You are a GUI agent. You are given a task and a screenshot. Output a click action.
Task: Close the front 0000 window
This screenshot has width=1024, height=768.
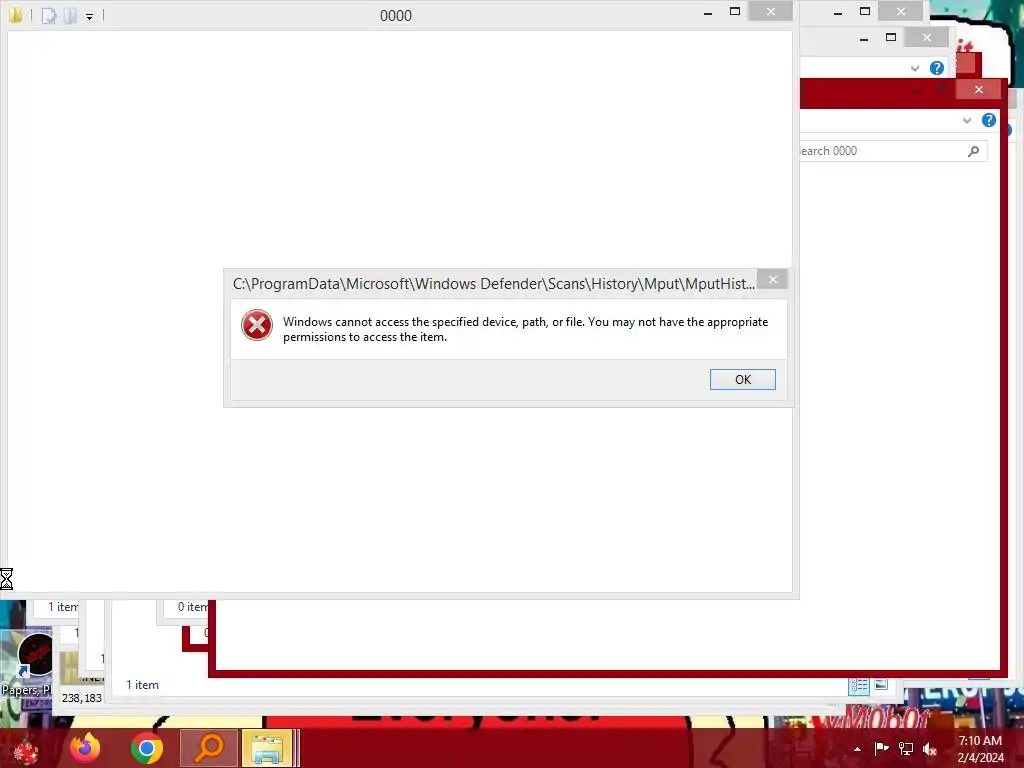point(771,12)
